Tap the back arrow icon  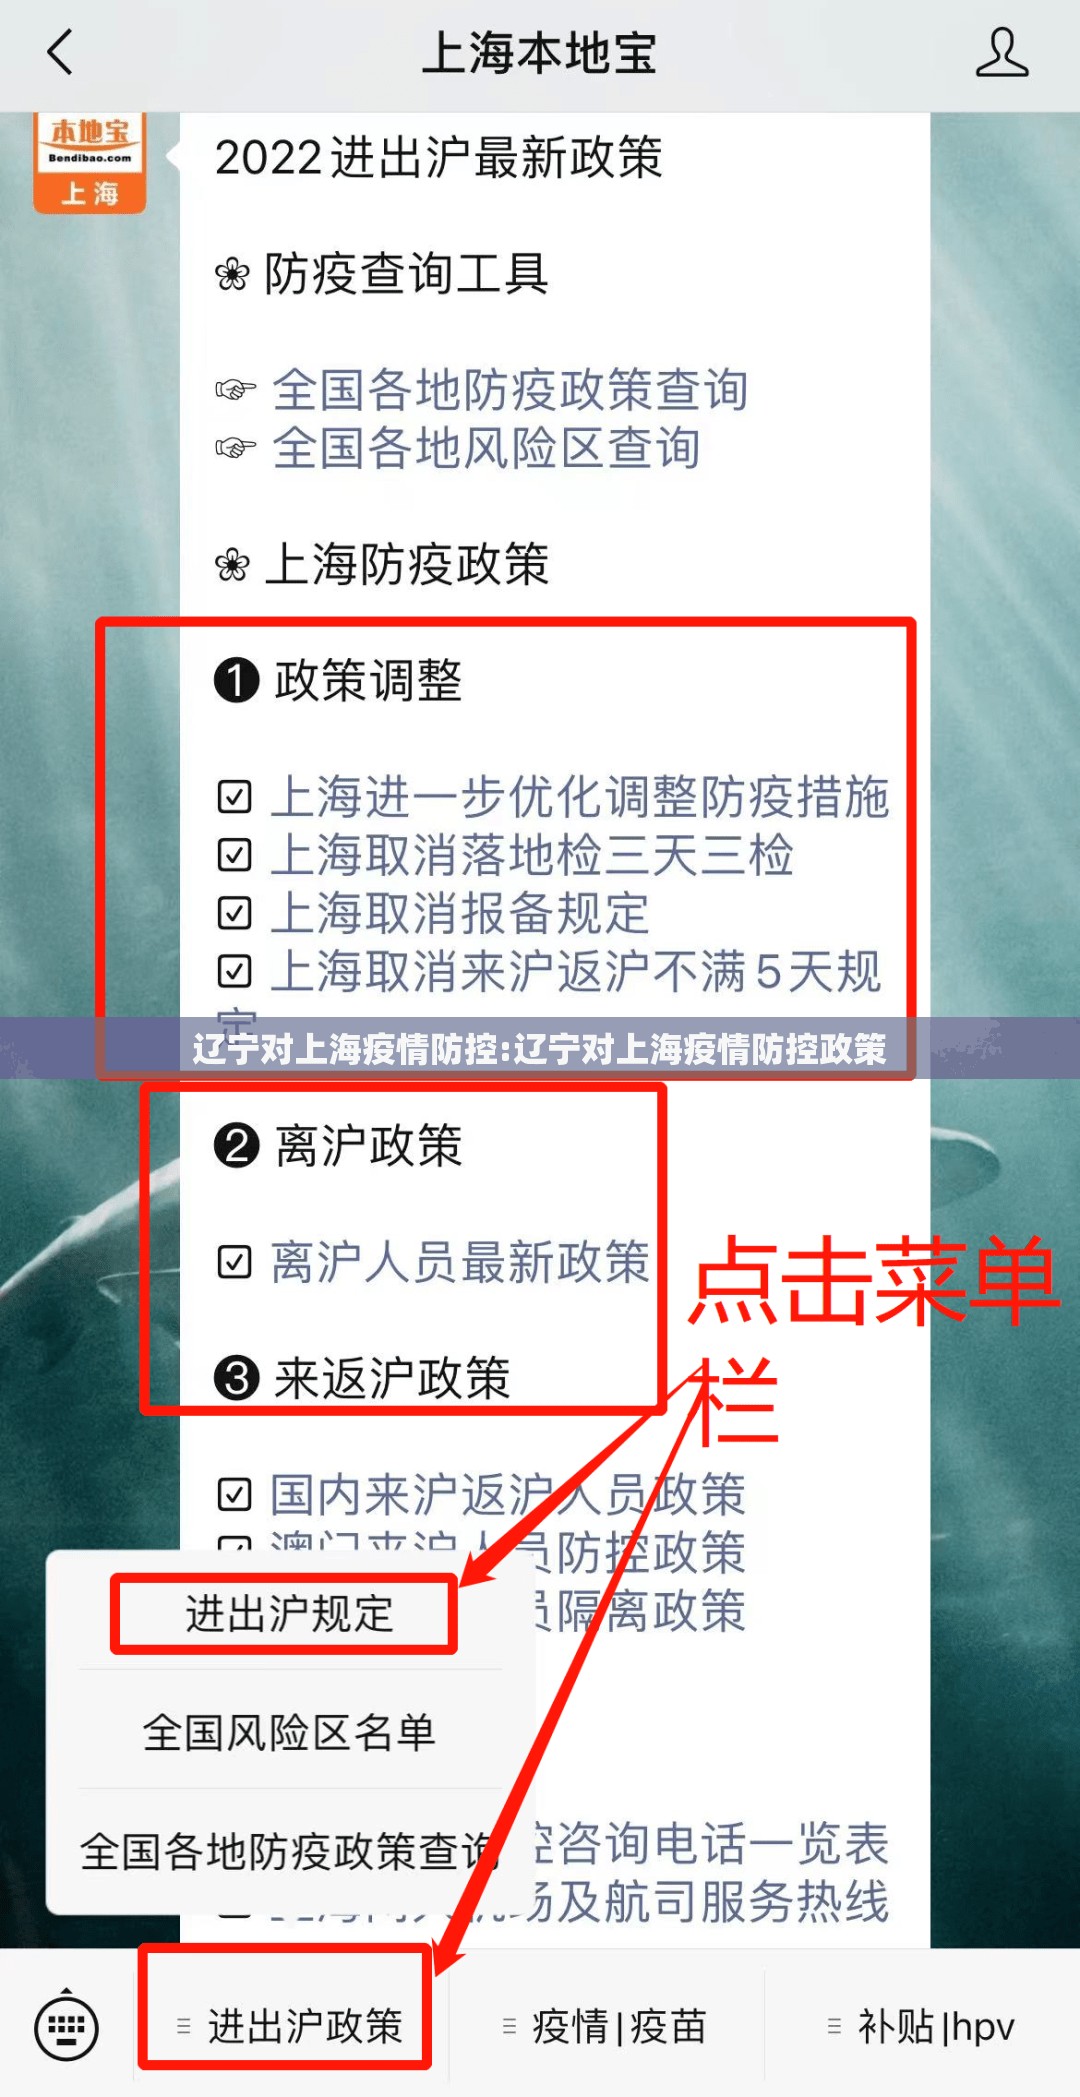coord(60,52)
